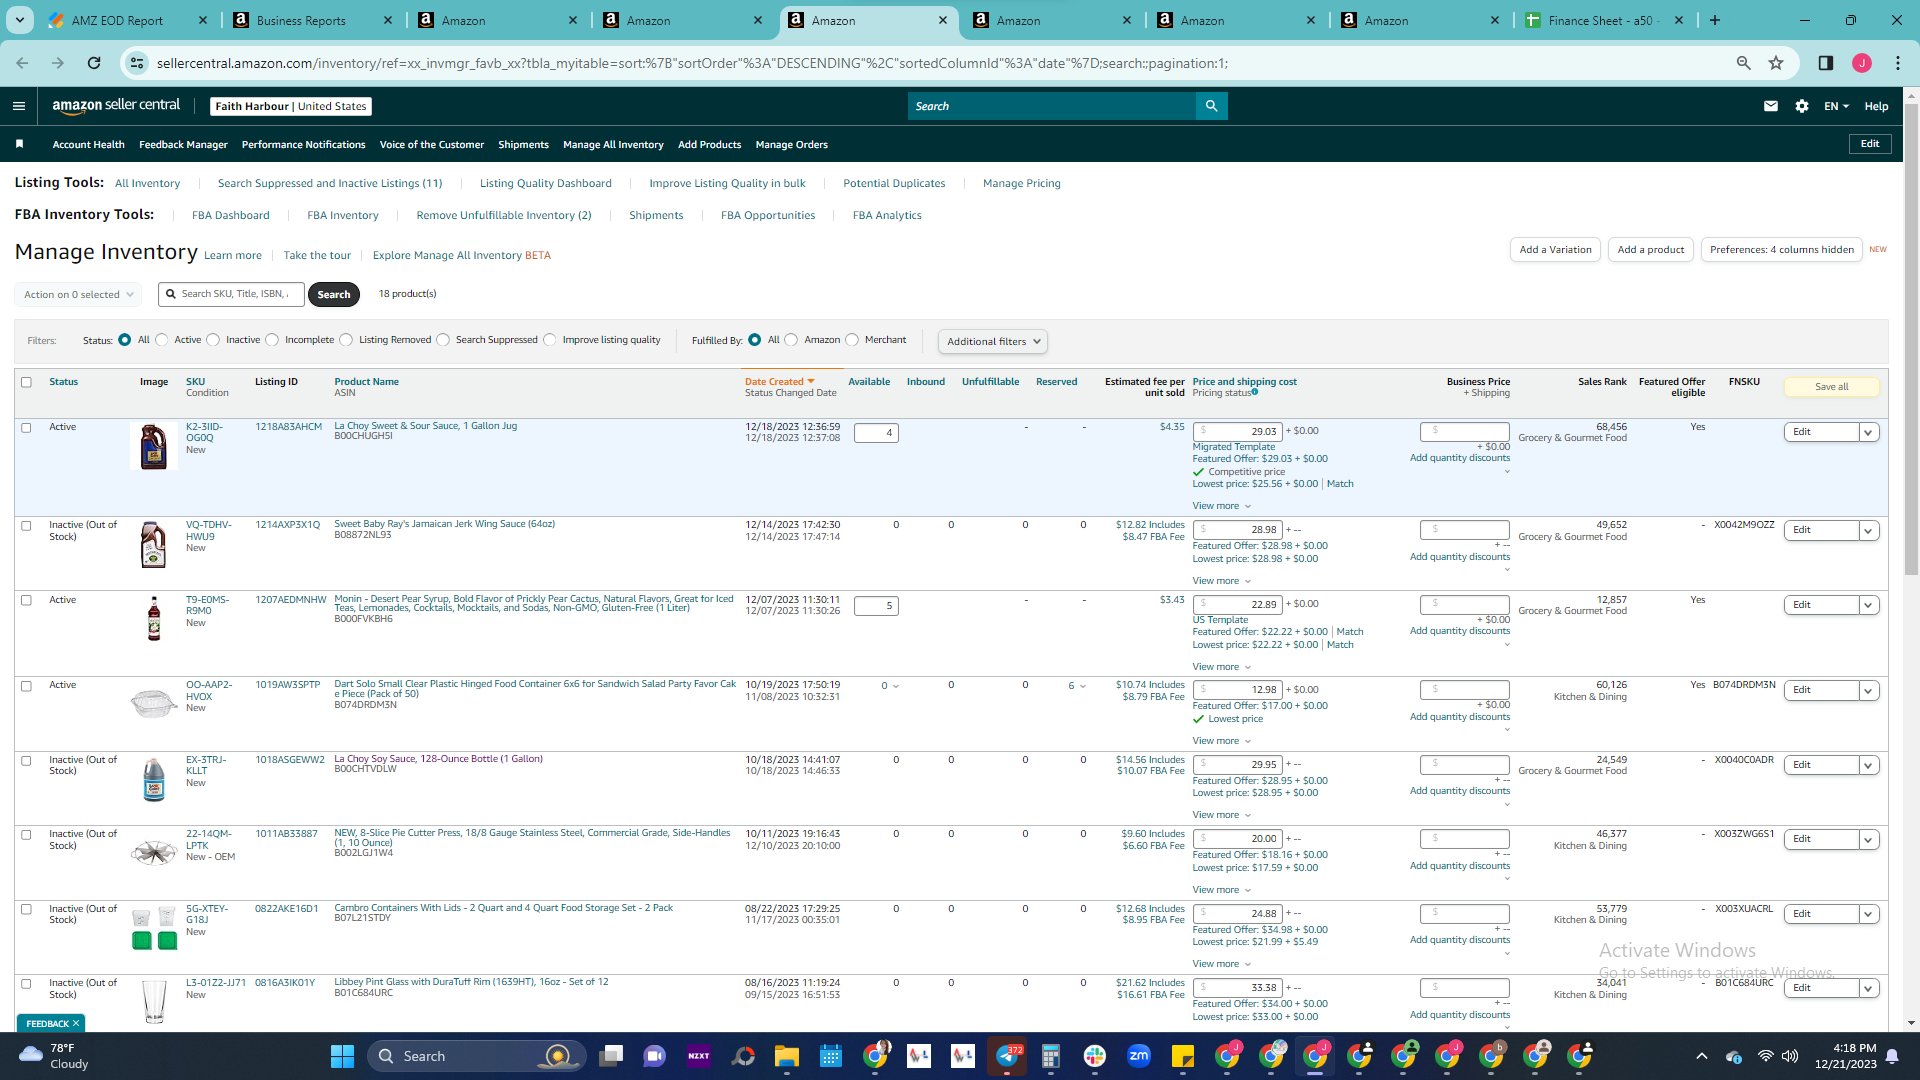The image size is (1920, 1080).
Task: Open the Additional filters dropdown
Action: click(993, 341)
